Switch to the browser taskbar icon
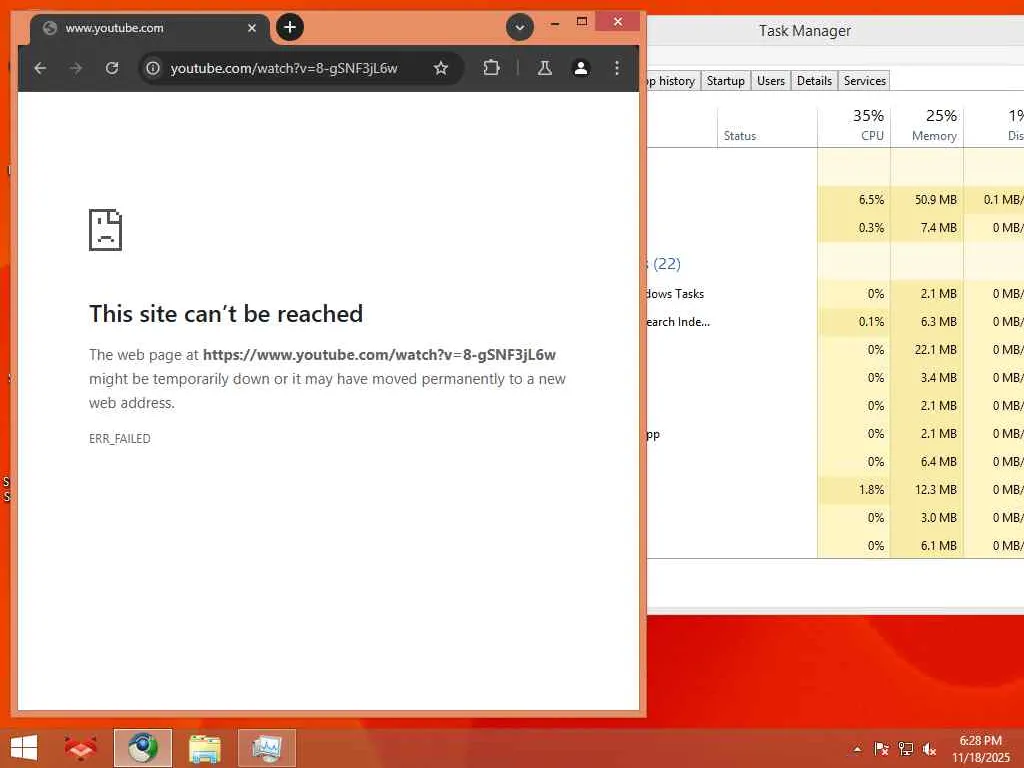This screenshot has width=1024, height=768. pos(142,748)
